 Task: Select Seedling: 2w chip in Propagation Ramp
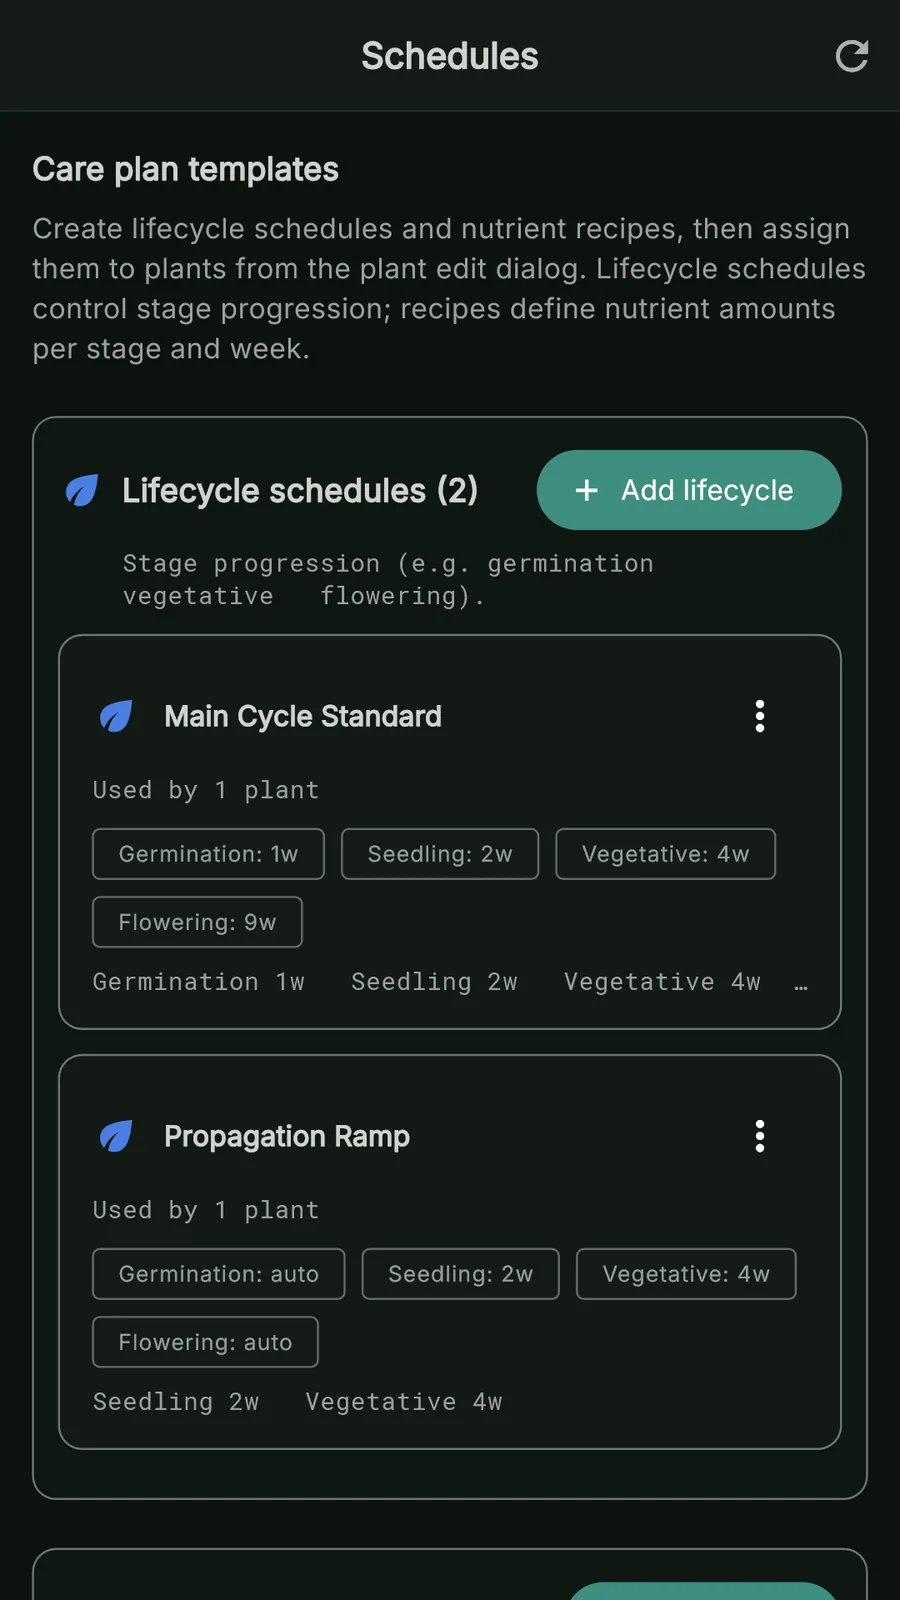(460, 1274)
